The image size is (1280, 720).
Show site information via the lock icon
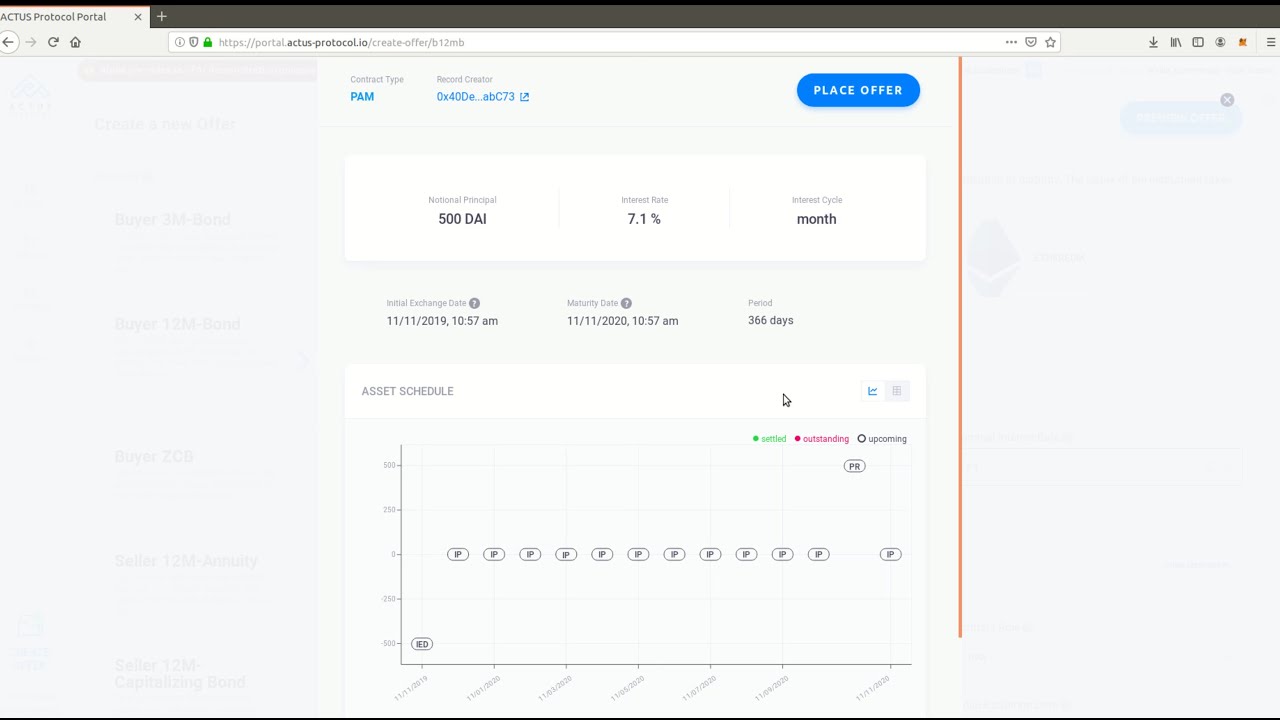(x=208, y=42)
